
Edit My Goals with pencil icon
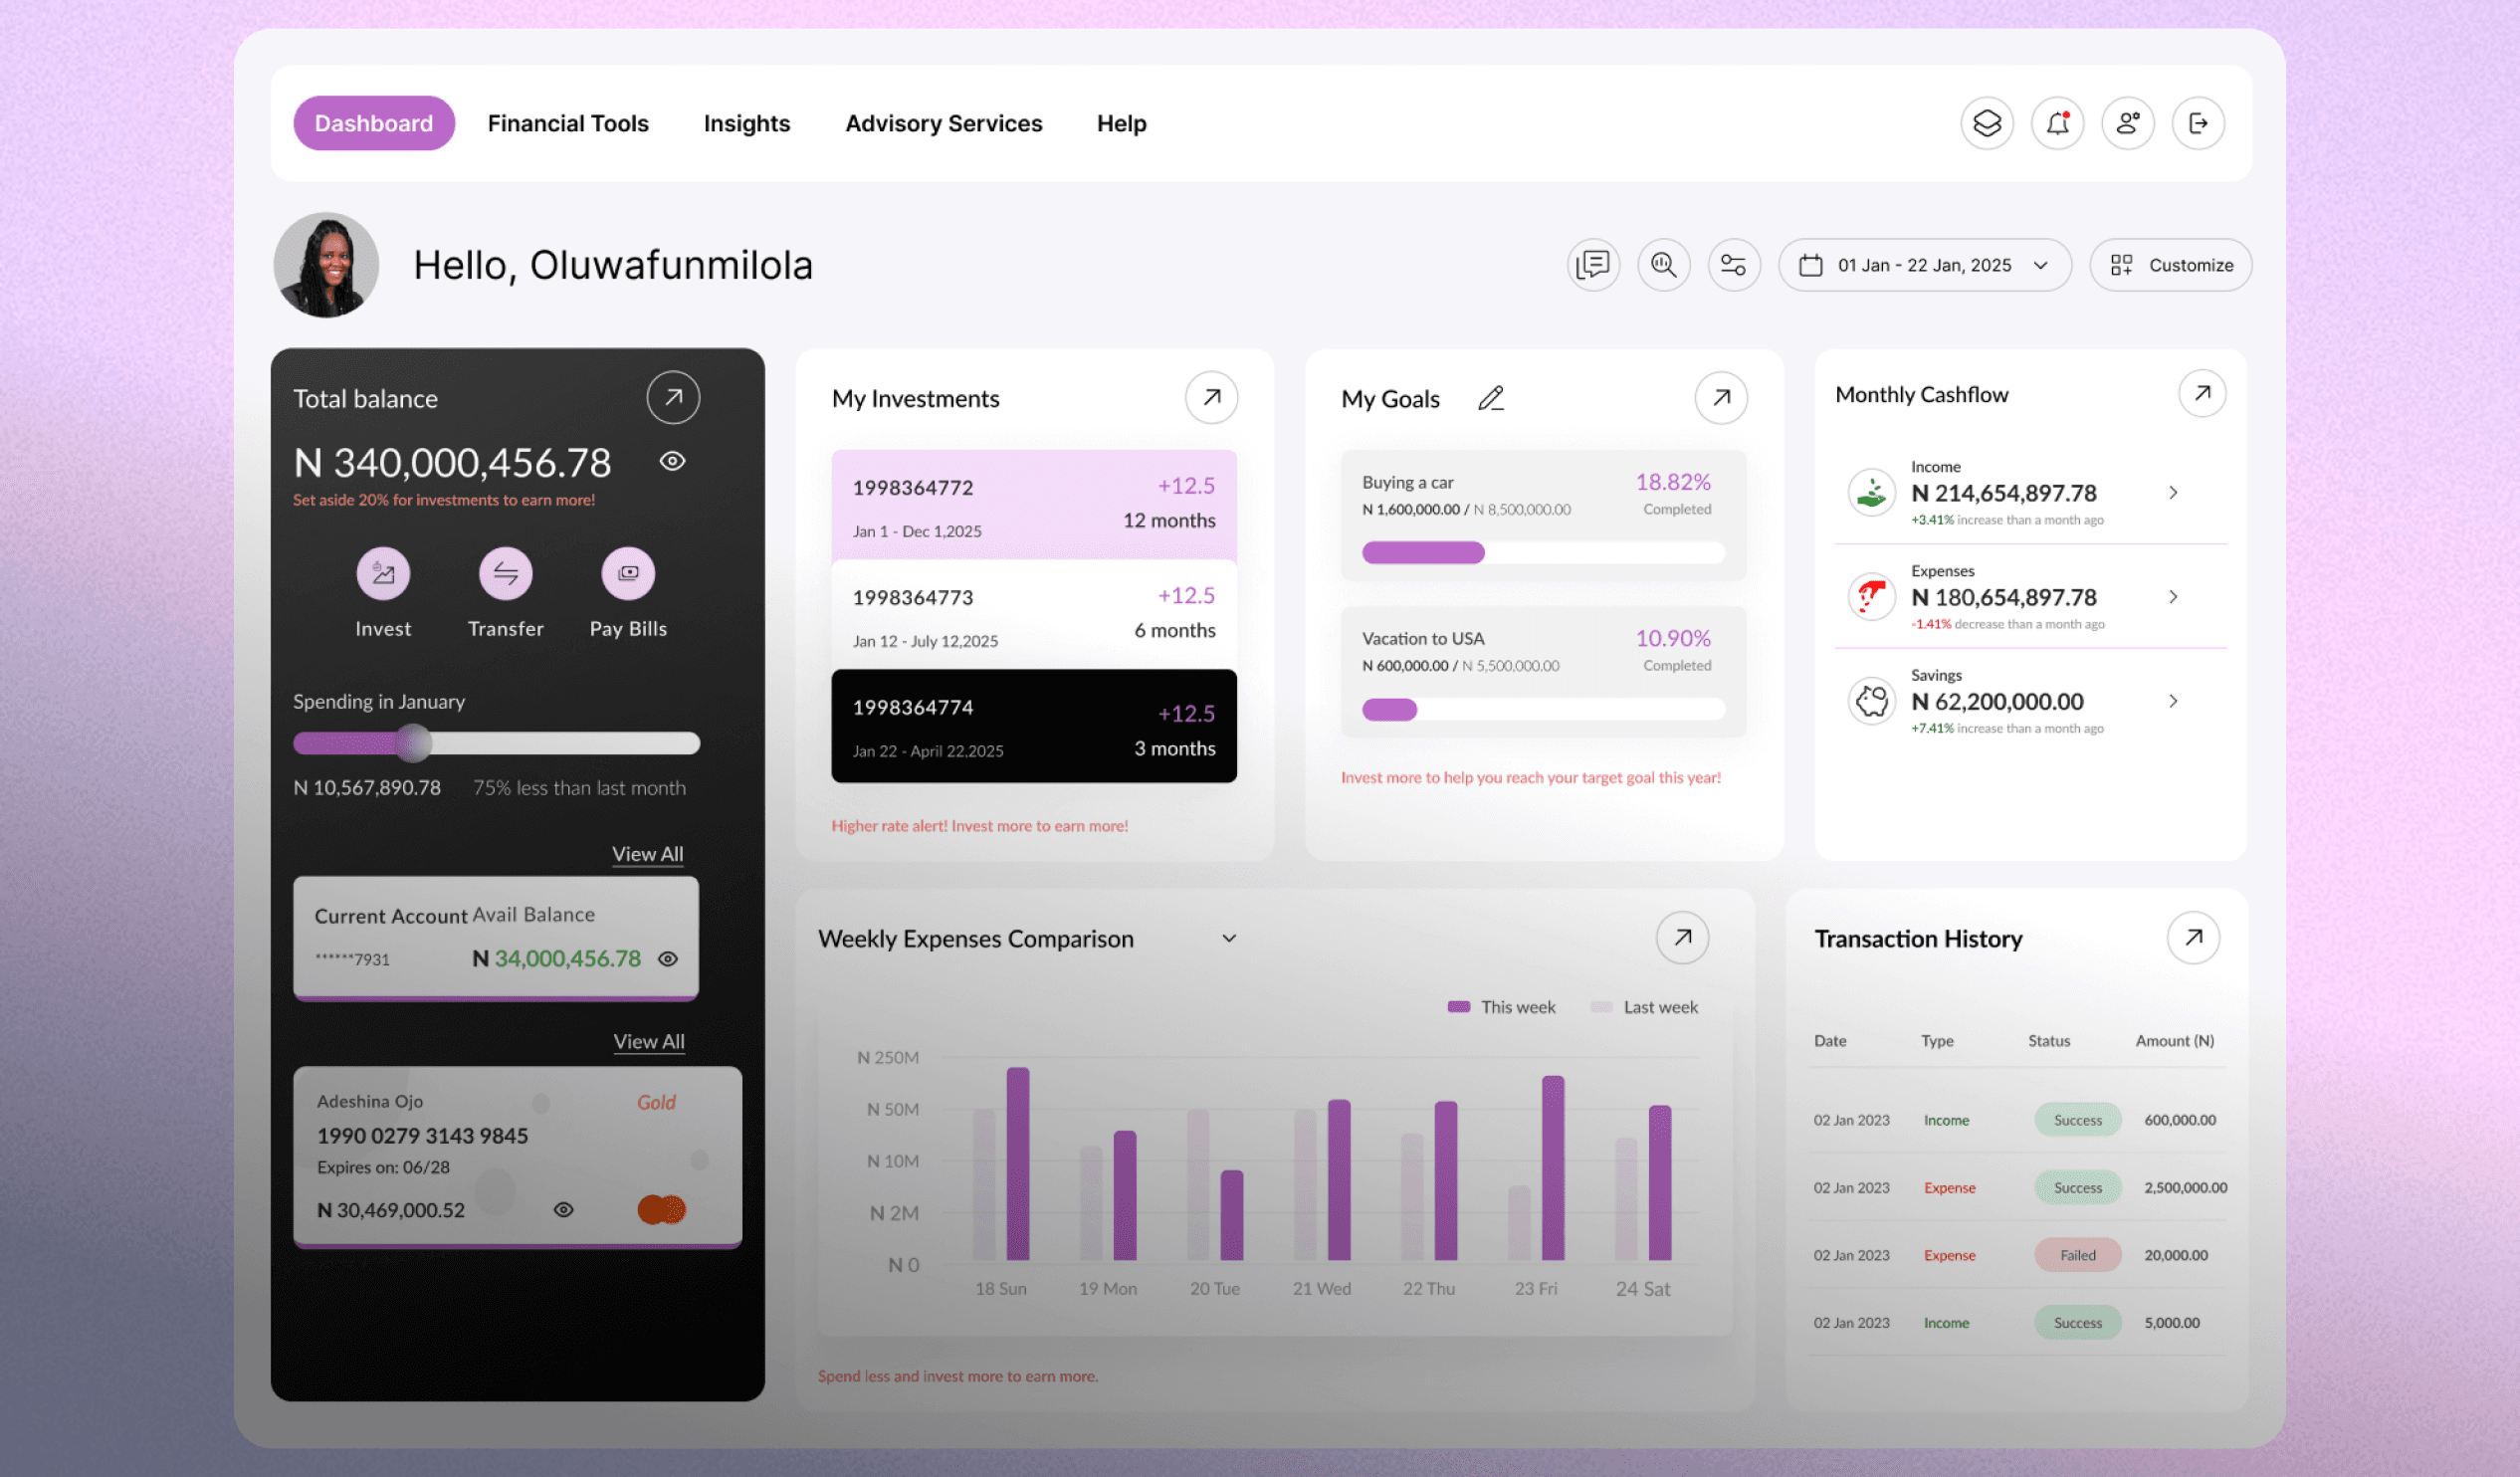(1490, 399)
